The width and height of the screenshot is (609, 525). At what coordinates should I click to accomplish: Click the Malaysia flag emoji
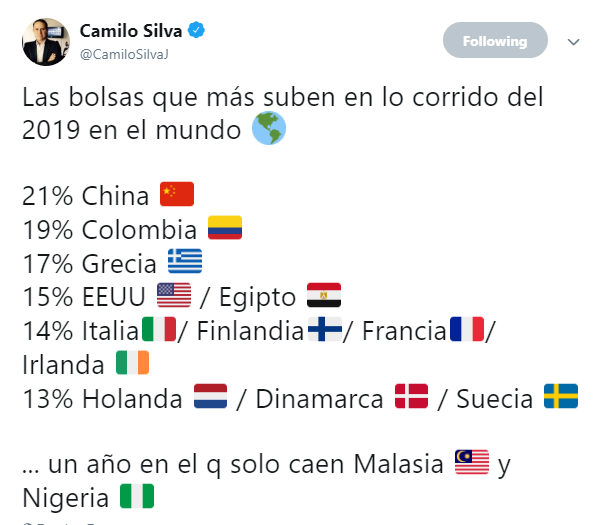[x=472, y=462]
